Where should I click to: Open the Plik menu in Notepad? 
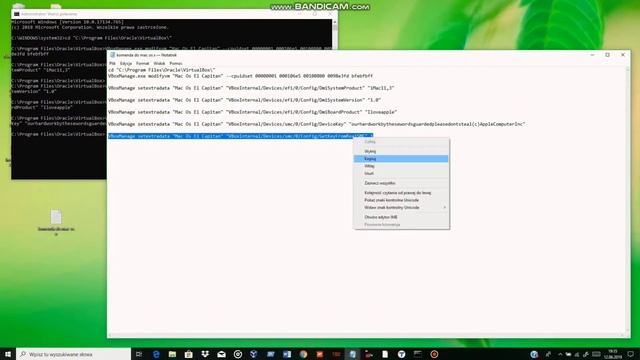(x=112, y=63)
